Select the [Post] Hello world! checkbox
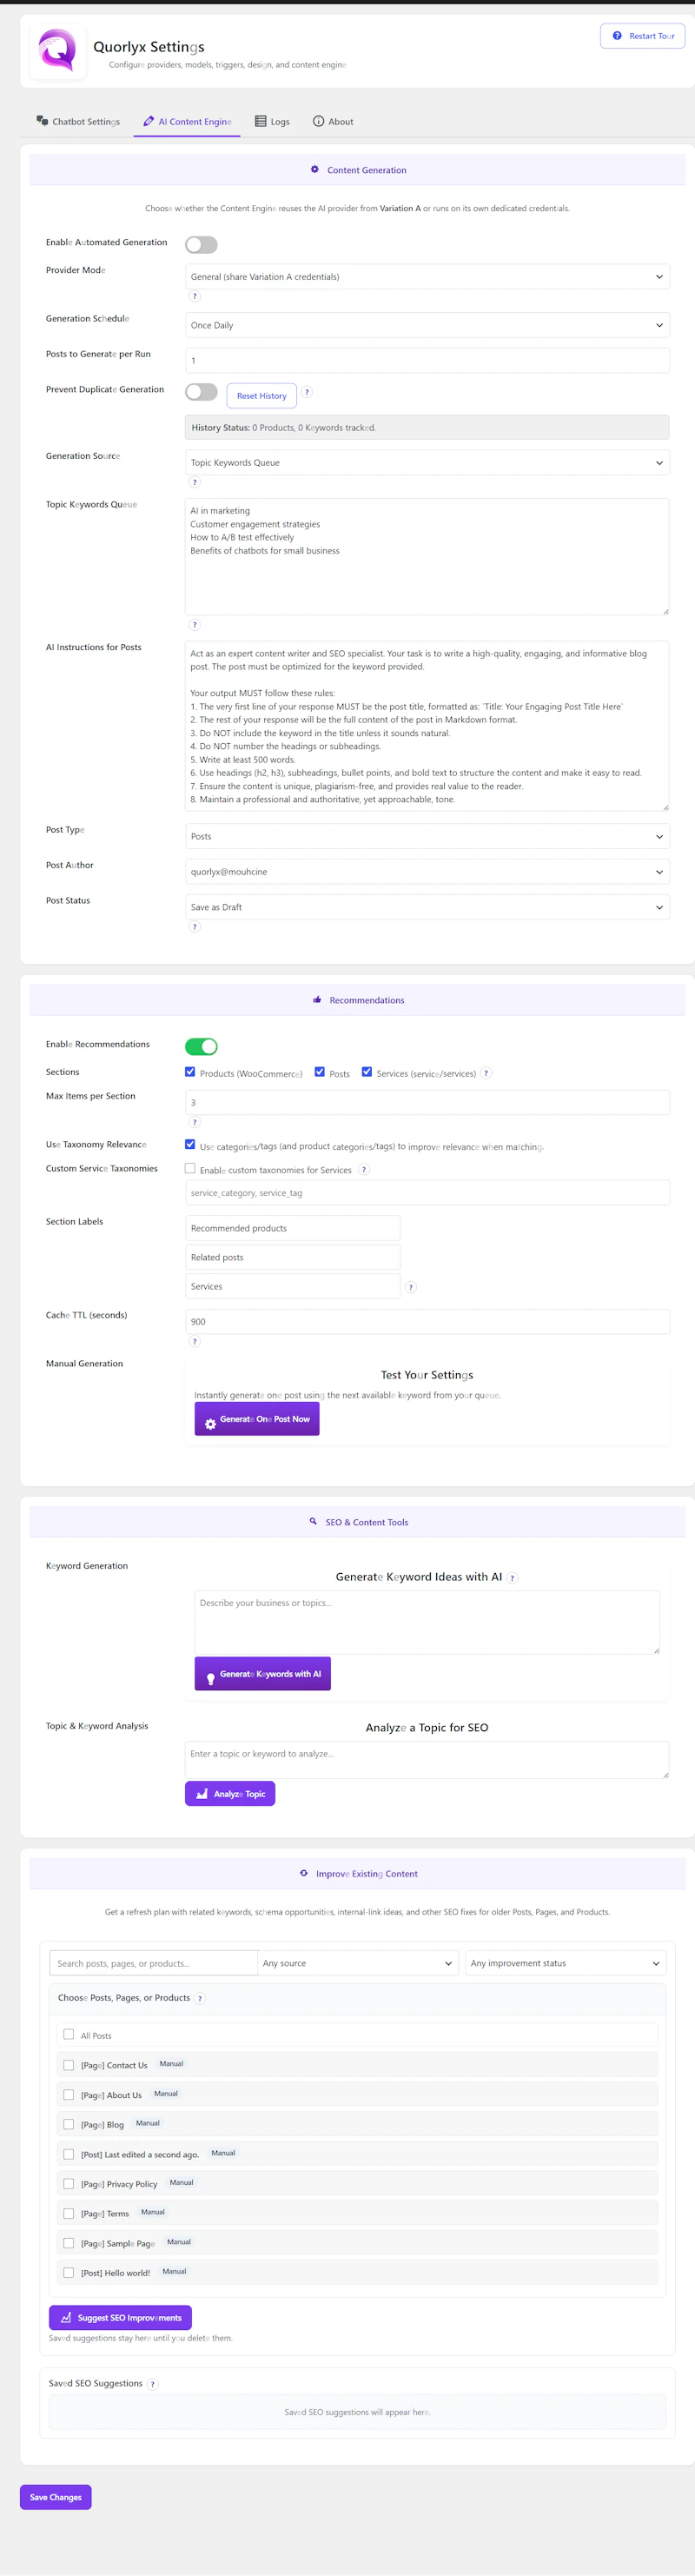This screenshot has height=2576, width=695. pyautogui.click(x=68, y=2272)
